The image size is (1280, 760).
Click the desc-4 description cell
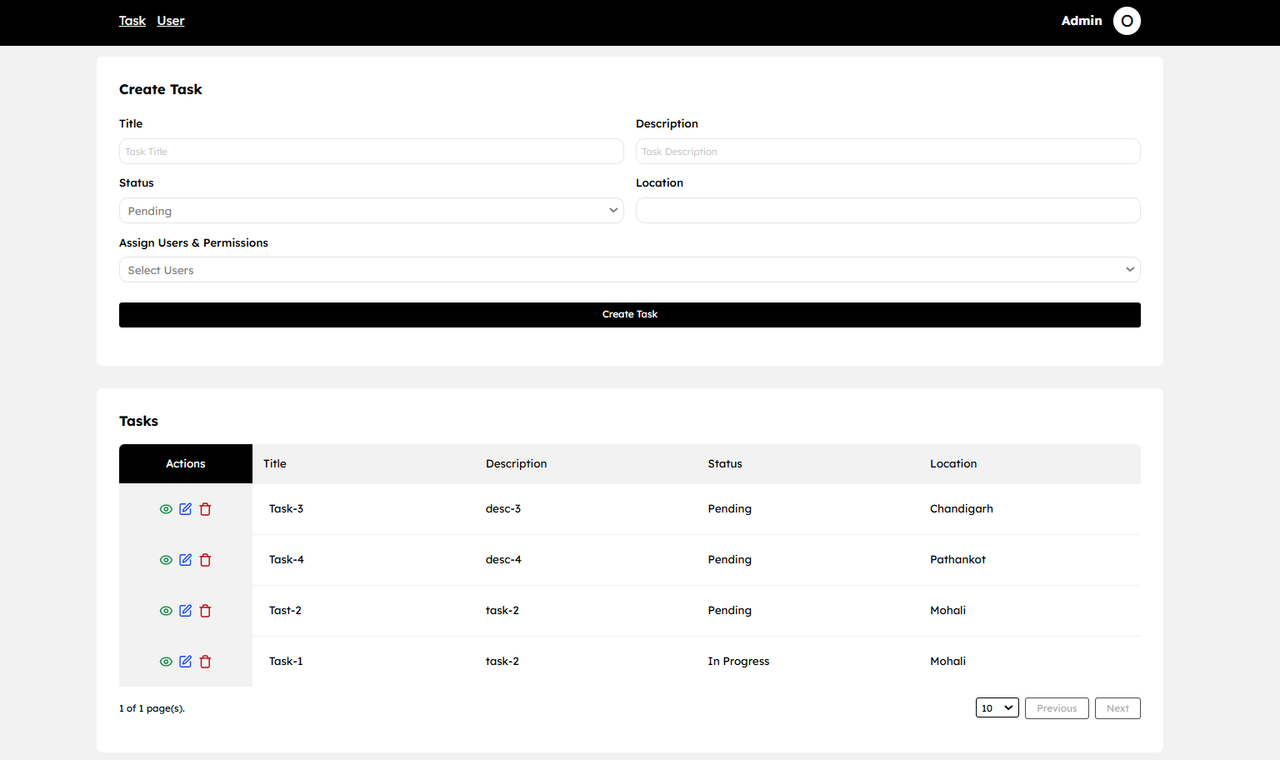click(504, 560)
